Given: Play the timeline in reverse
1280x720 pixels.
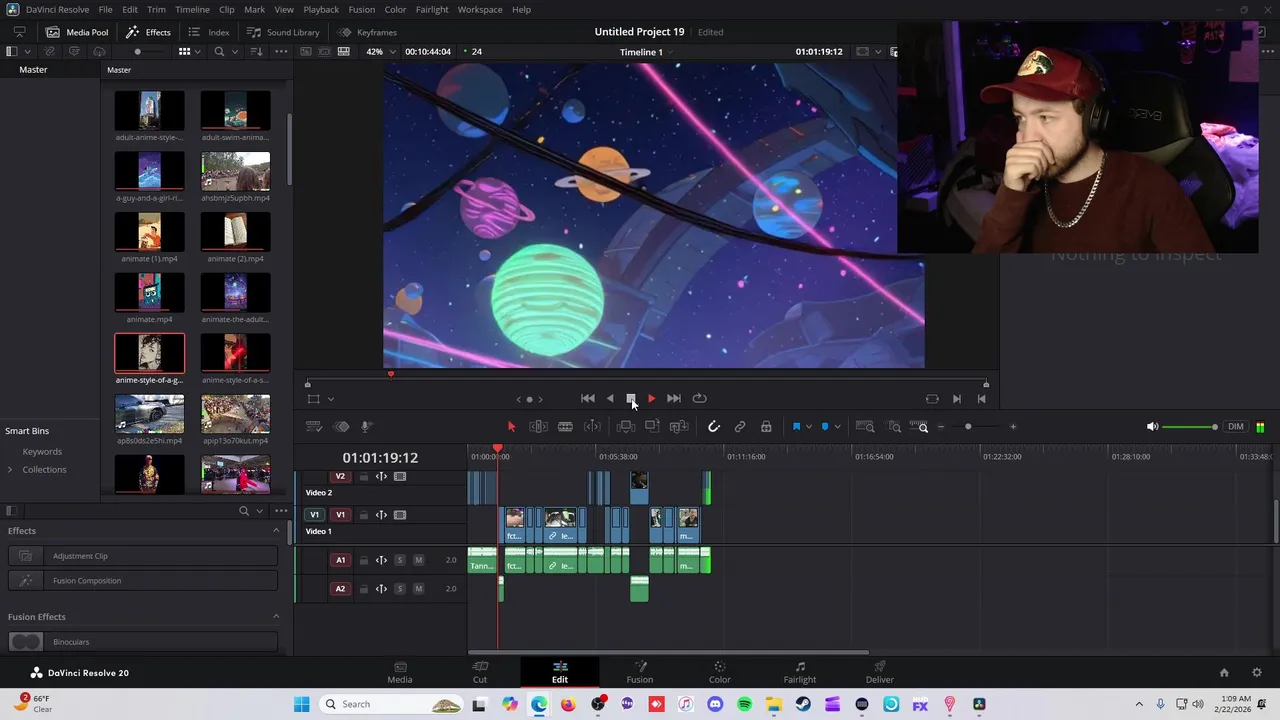Looking at the screenshot, I should point(610,398).
